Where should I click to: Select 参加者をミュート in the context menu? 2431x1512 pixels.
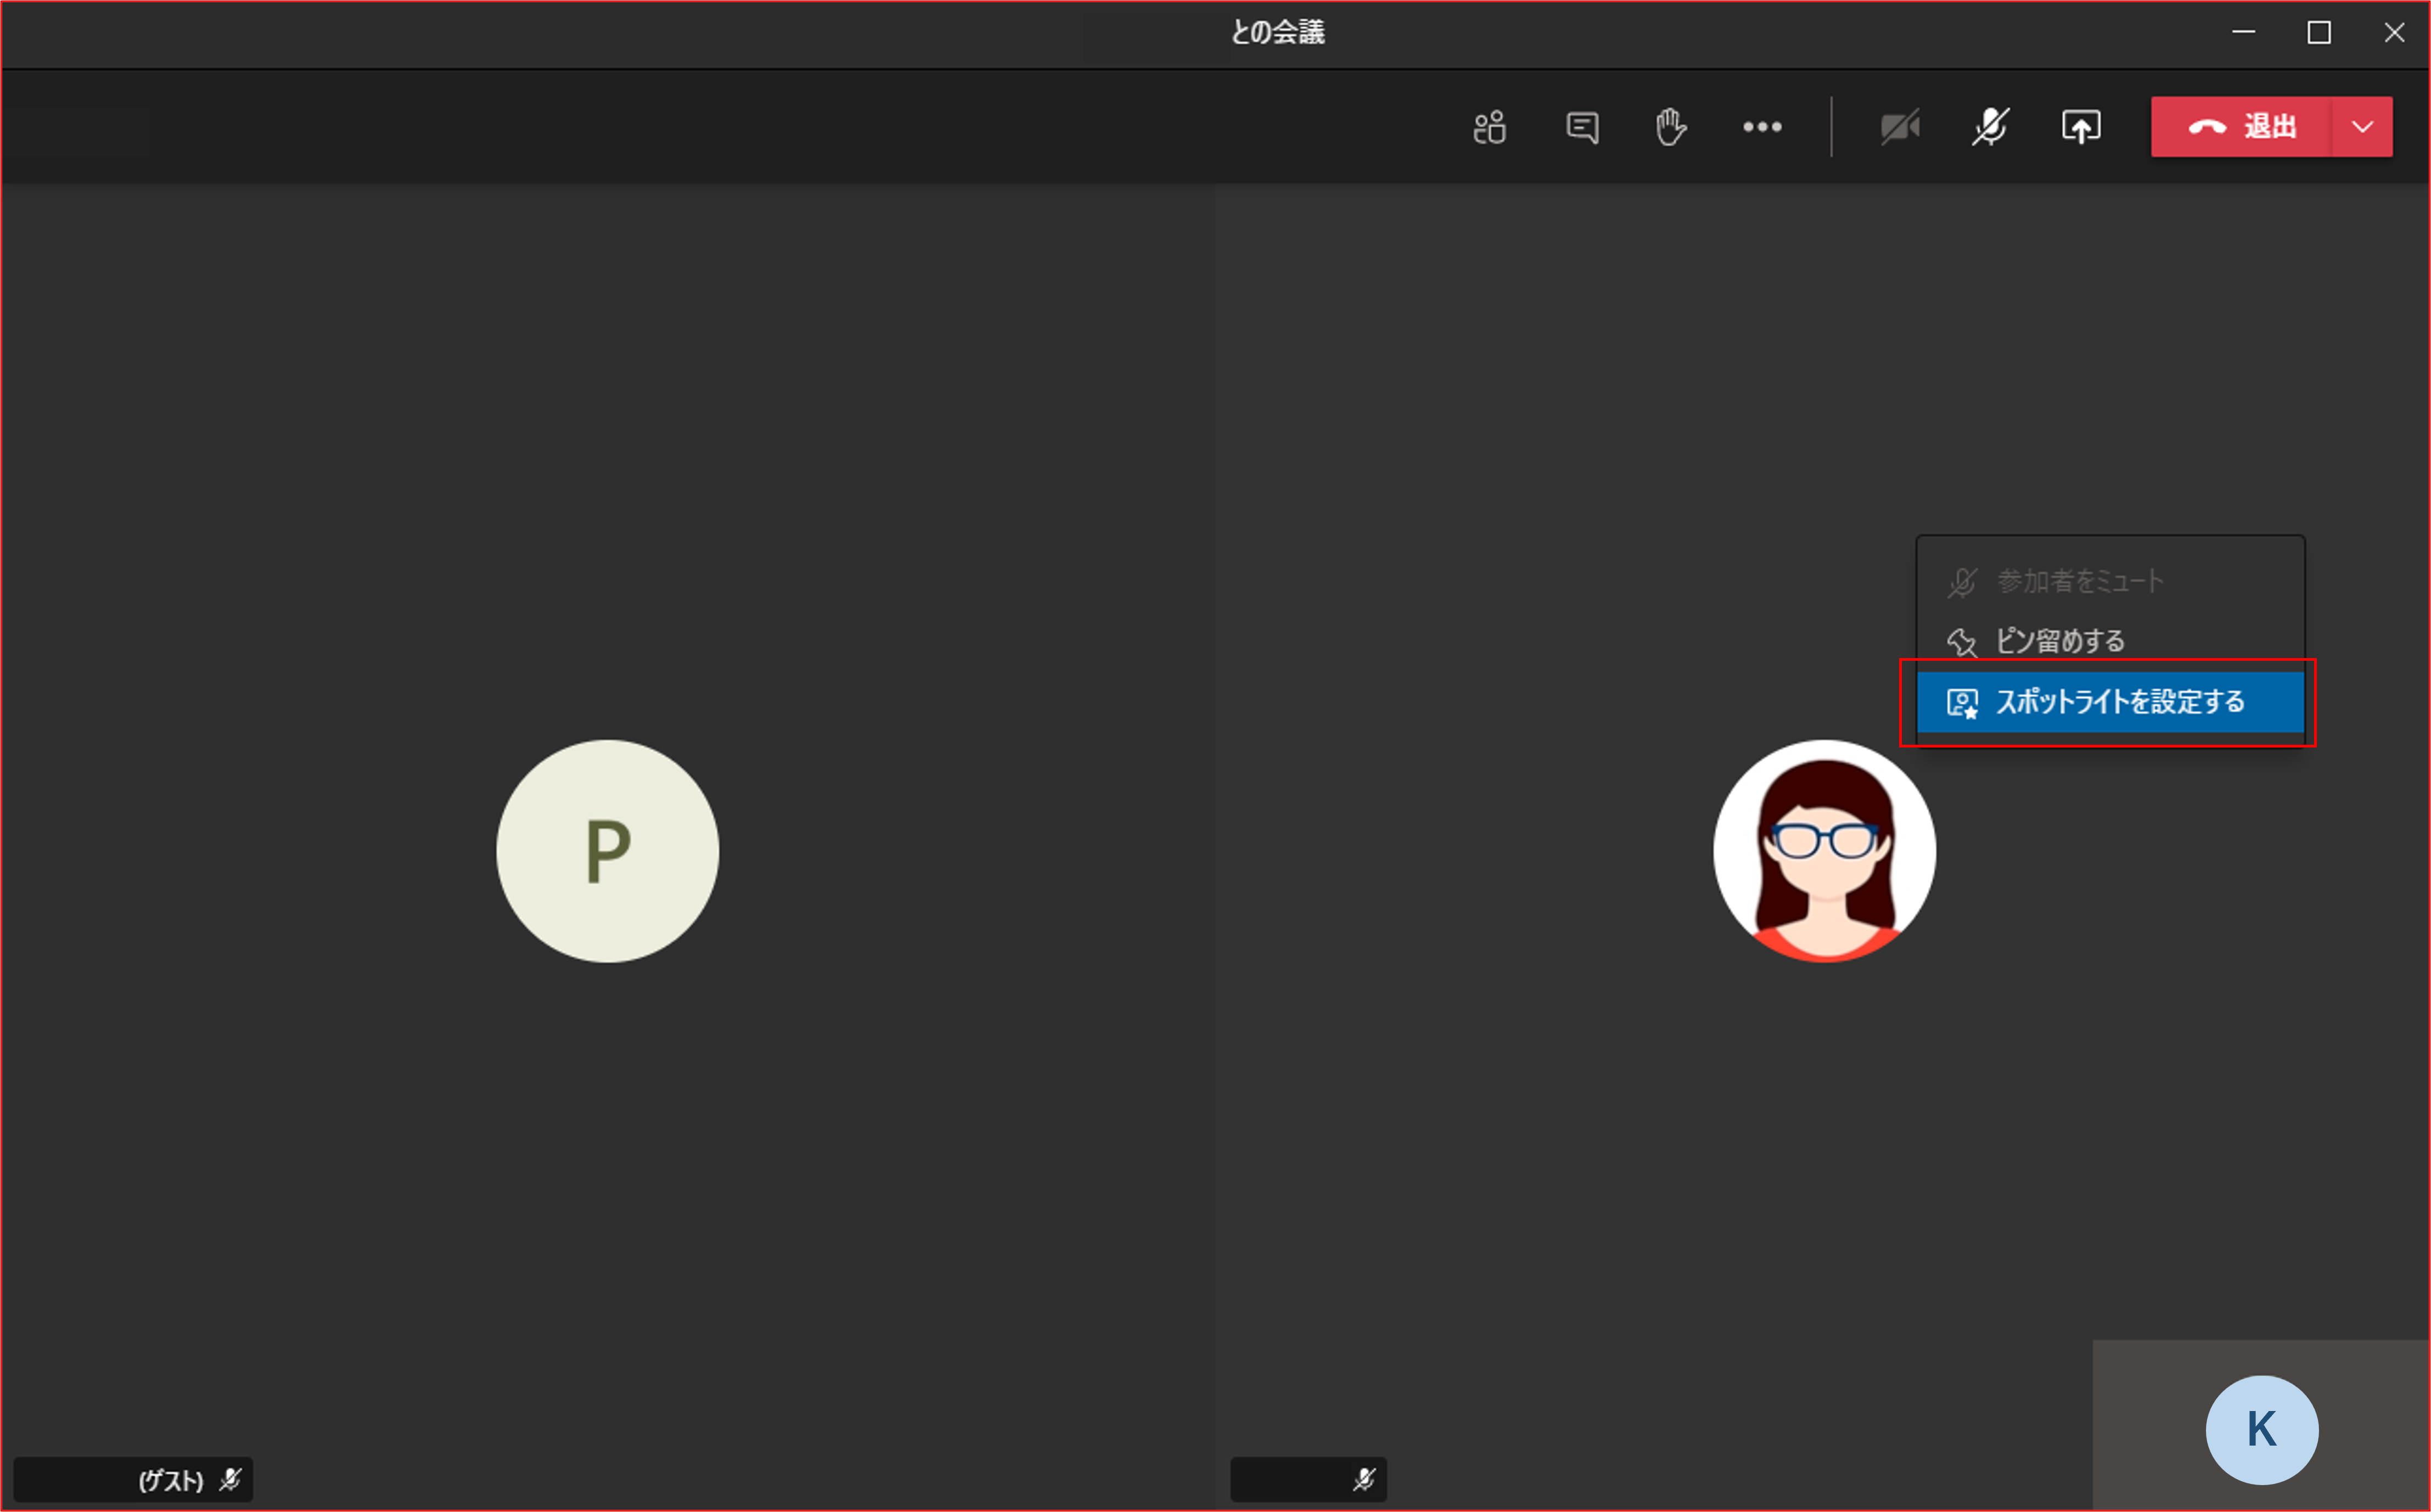(x=2110, y=581)
